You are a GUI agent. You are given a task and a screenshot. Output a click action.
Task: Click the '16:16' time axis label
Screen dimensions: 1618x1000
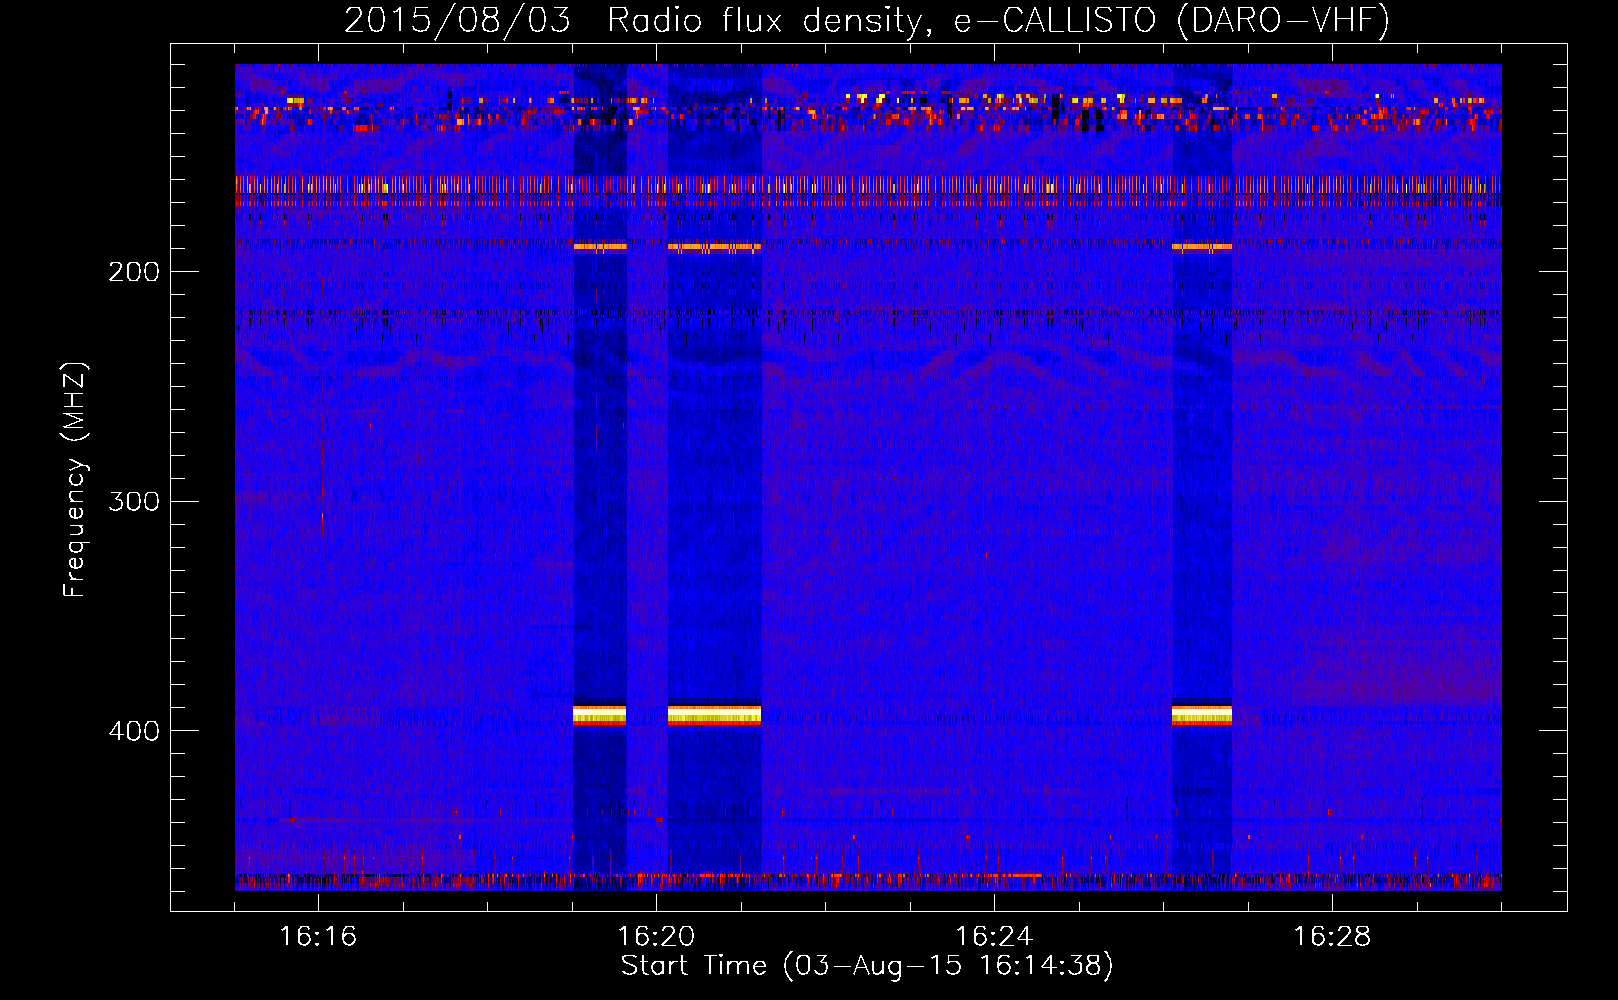tap(318, 936)
